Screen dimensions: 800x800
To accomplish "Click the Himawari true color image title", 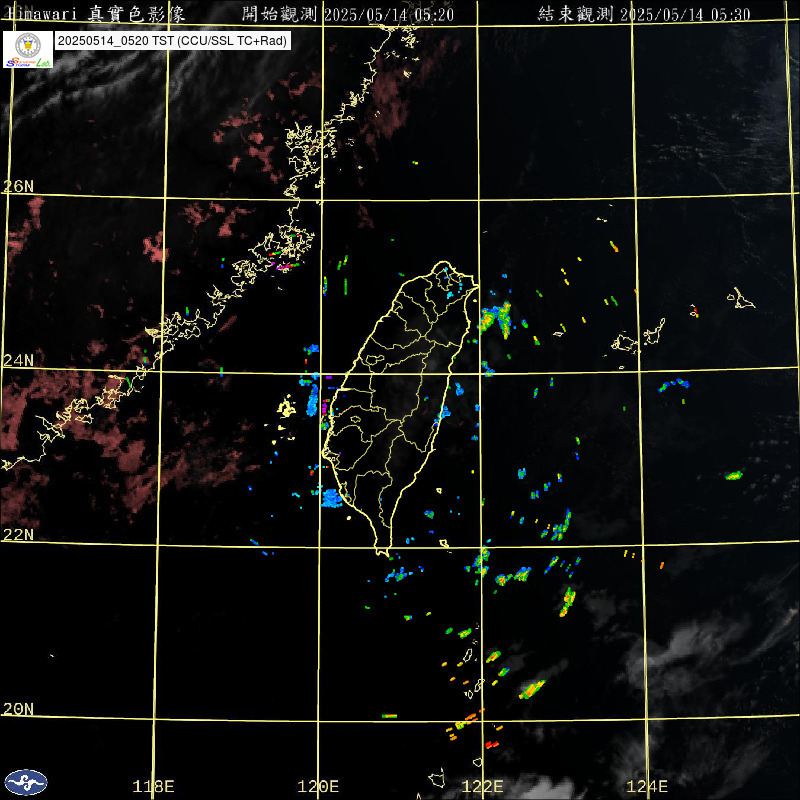I will click(95, 14).
